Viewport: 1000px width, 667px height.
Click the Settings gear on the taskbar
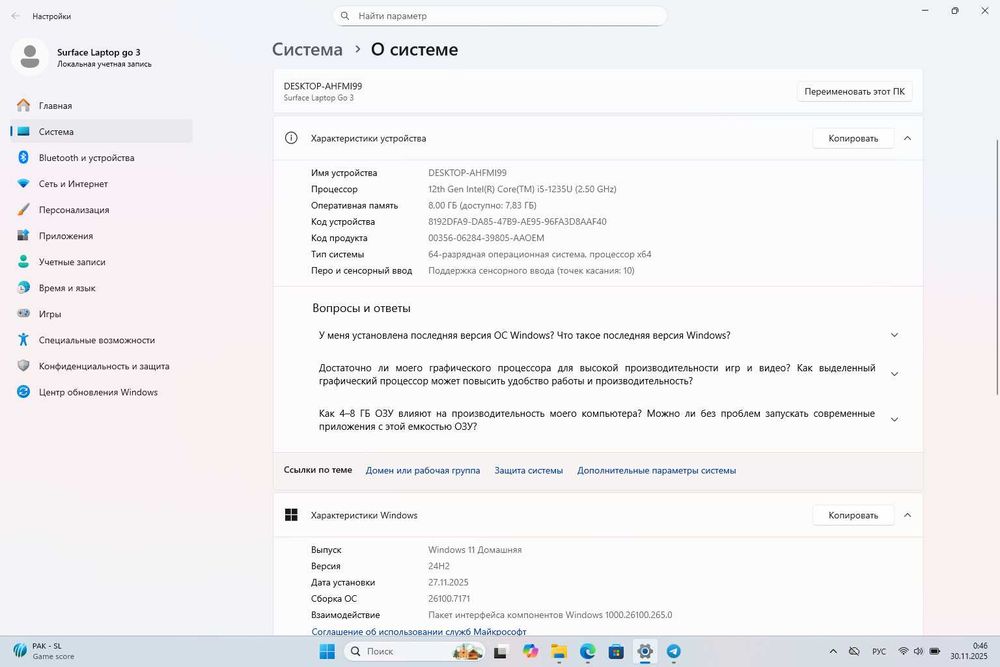(645, 651)
